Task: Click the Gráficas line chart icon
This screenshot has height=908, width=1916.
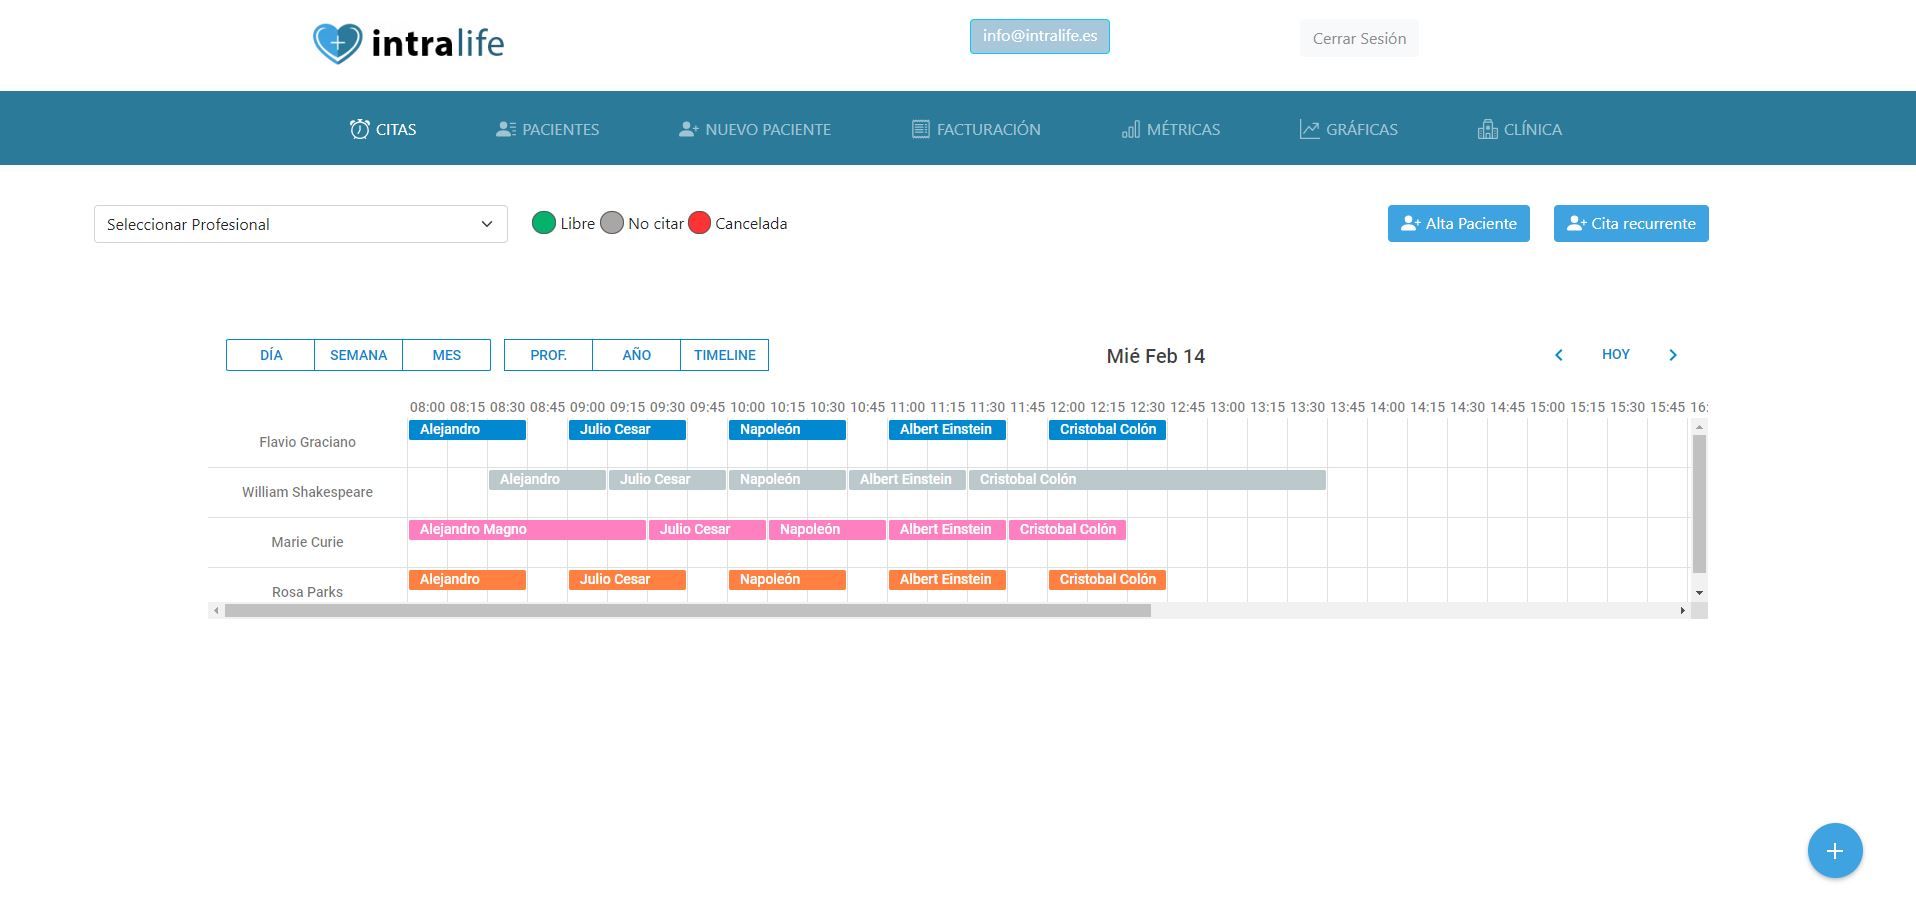Action: tap(1309, 129)
